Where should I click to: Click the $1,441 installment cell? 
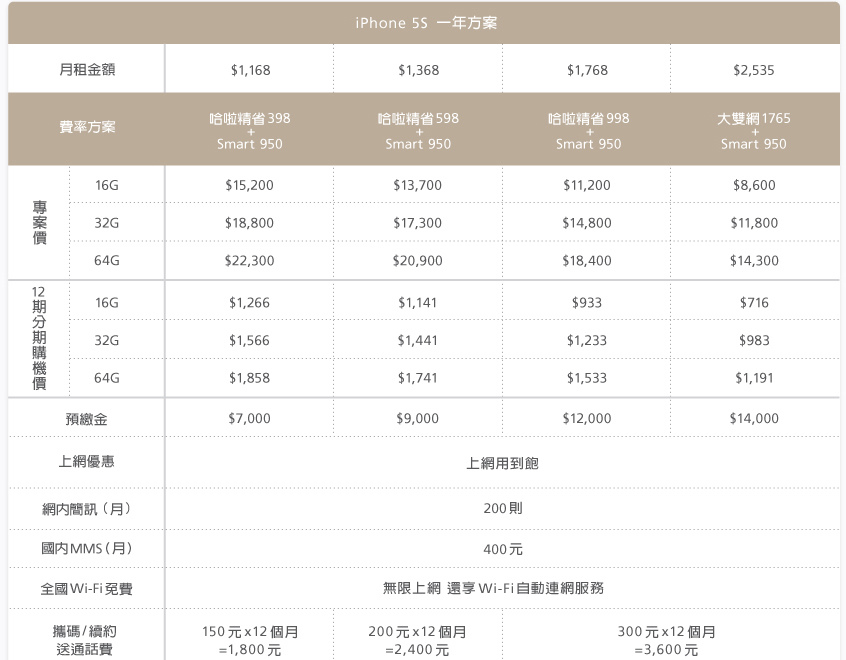tap(418, 341)
